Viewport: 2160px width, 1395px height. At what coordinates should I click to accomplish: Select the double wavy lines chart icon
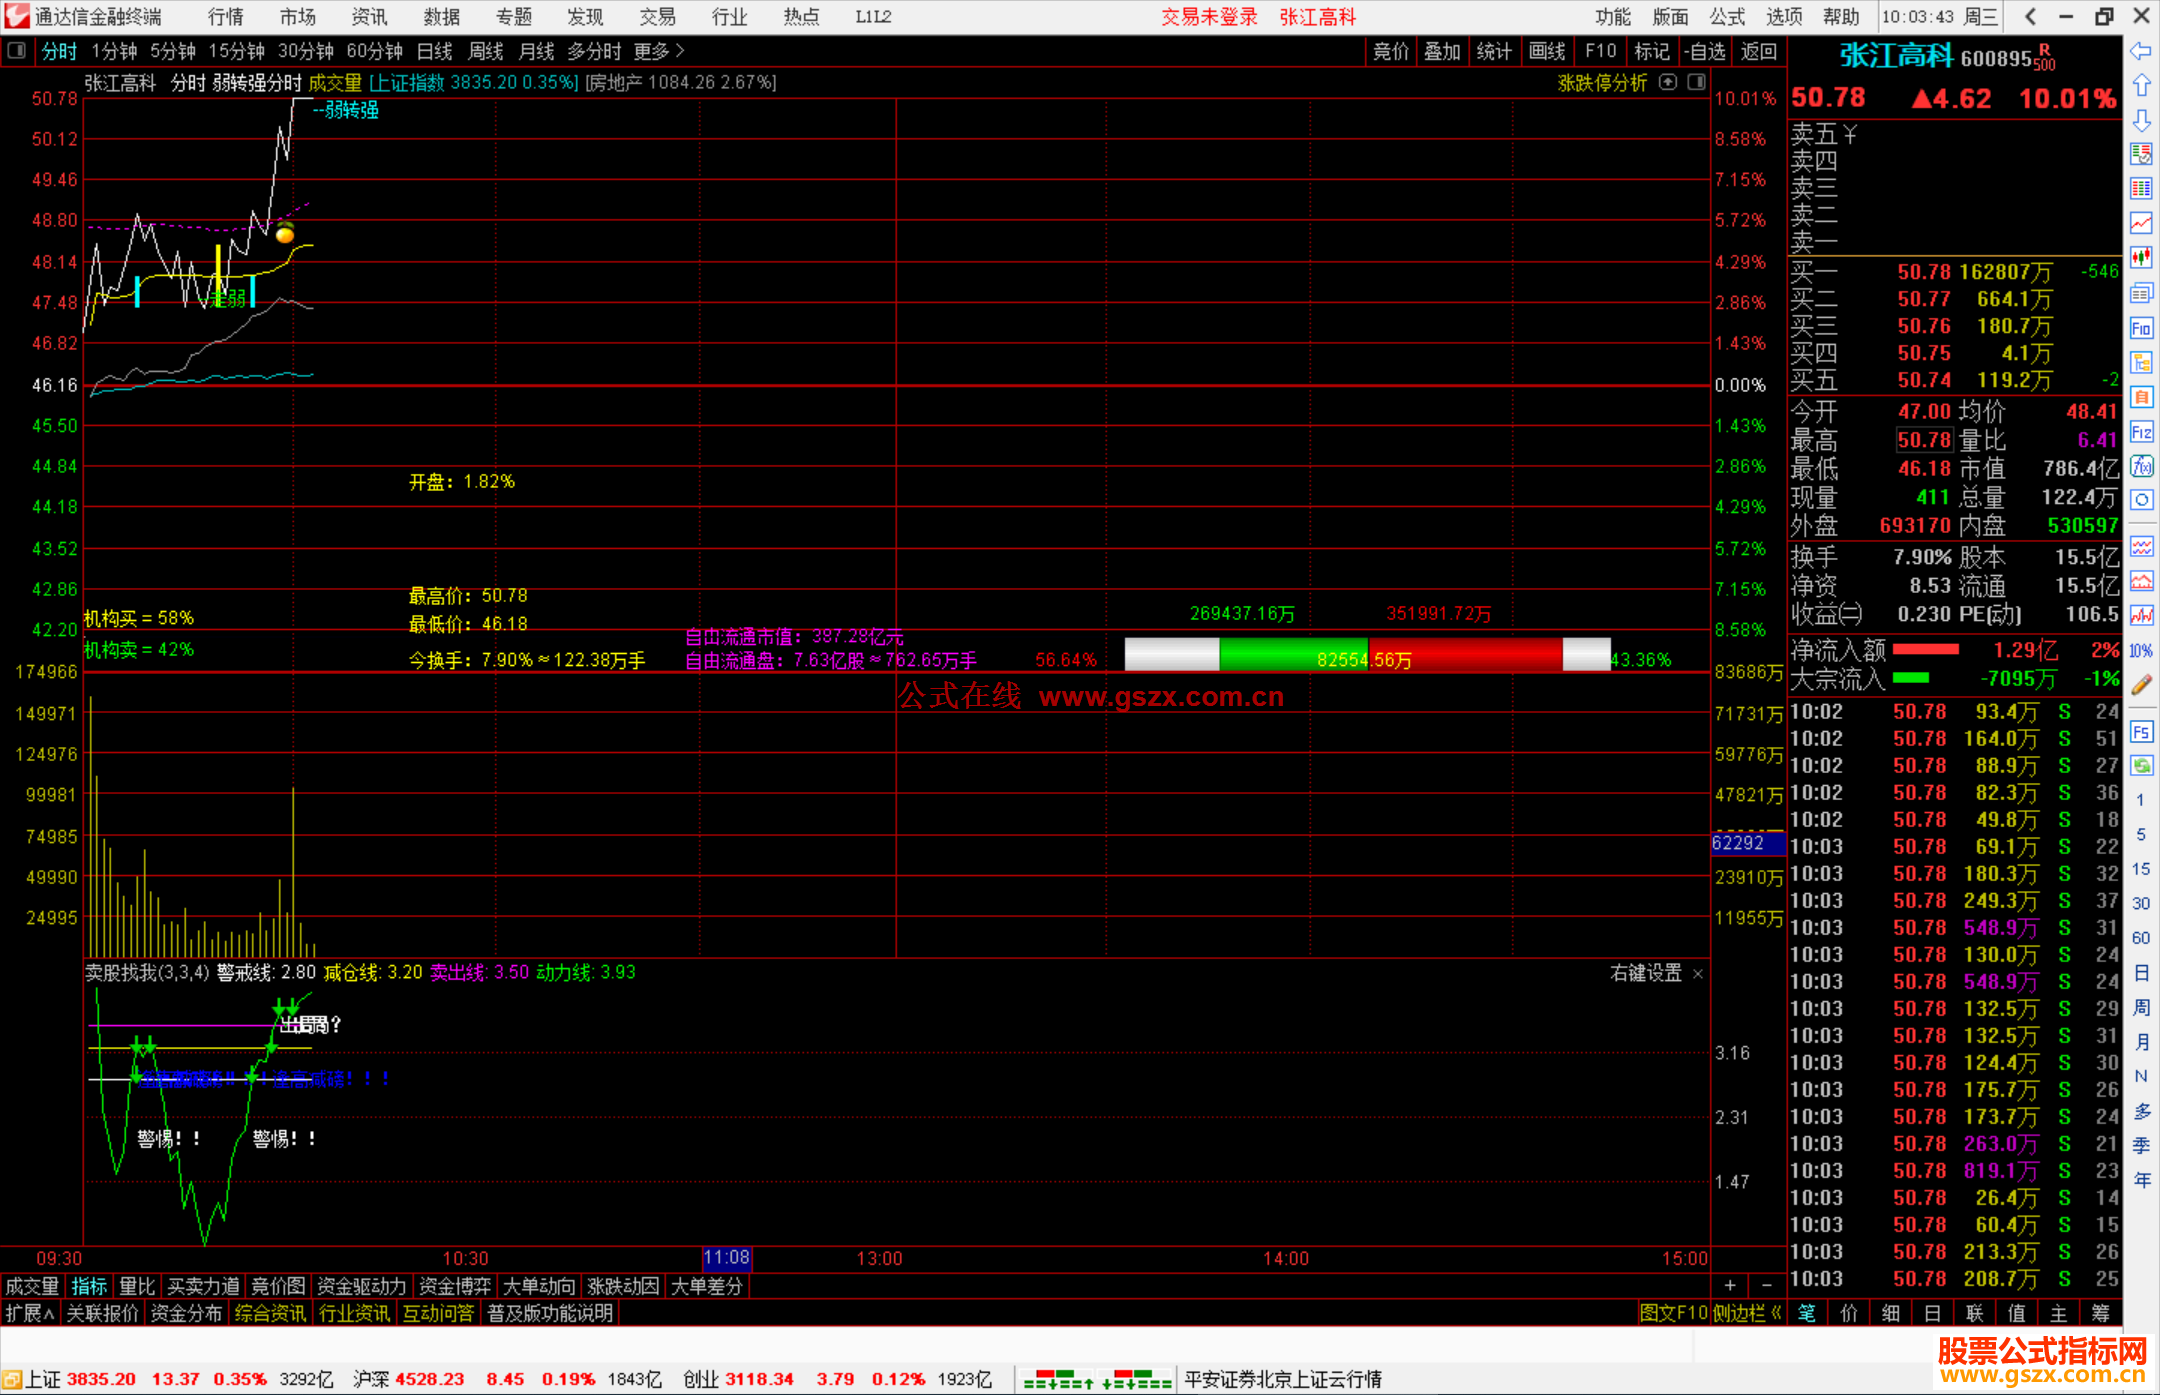pos(2141,546)
